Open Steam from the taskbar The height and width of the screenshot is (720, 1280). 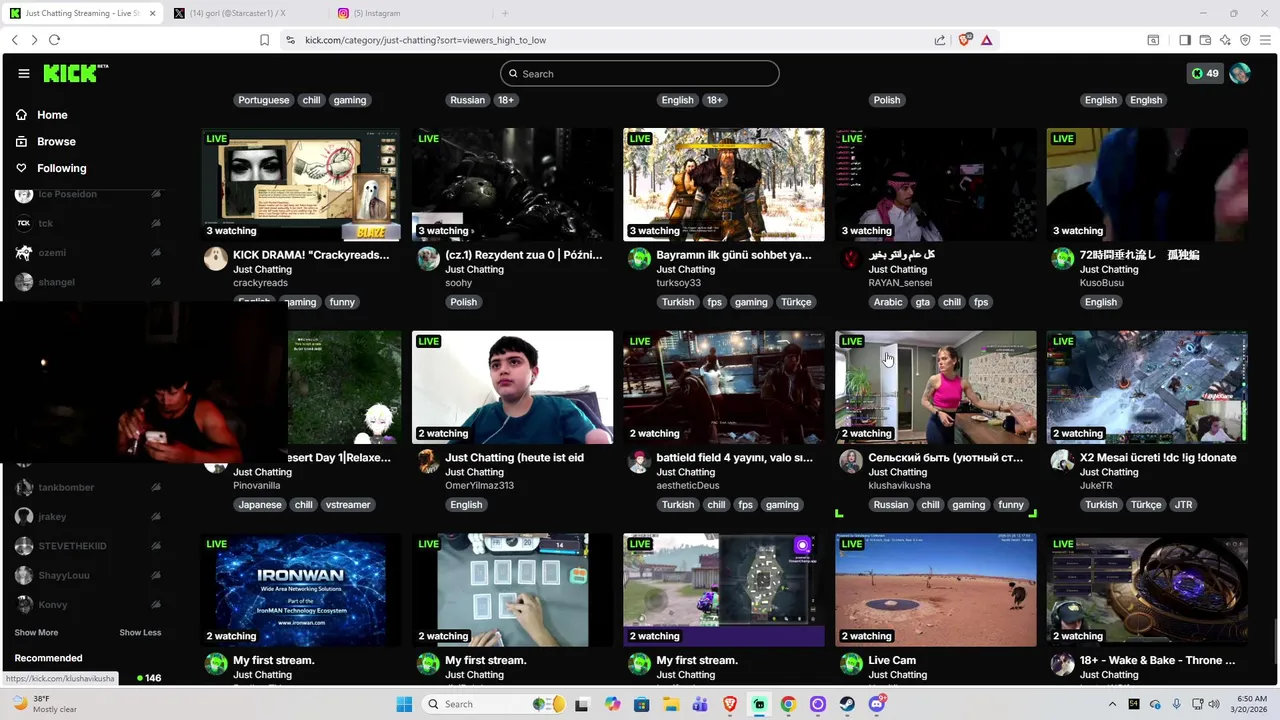pos(847,704)
